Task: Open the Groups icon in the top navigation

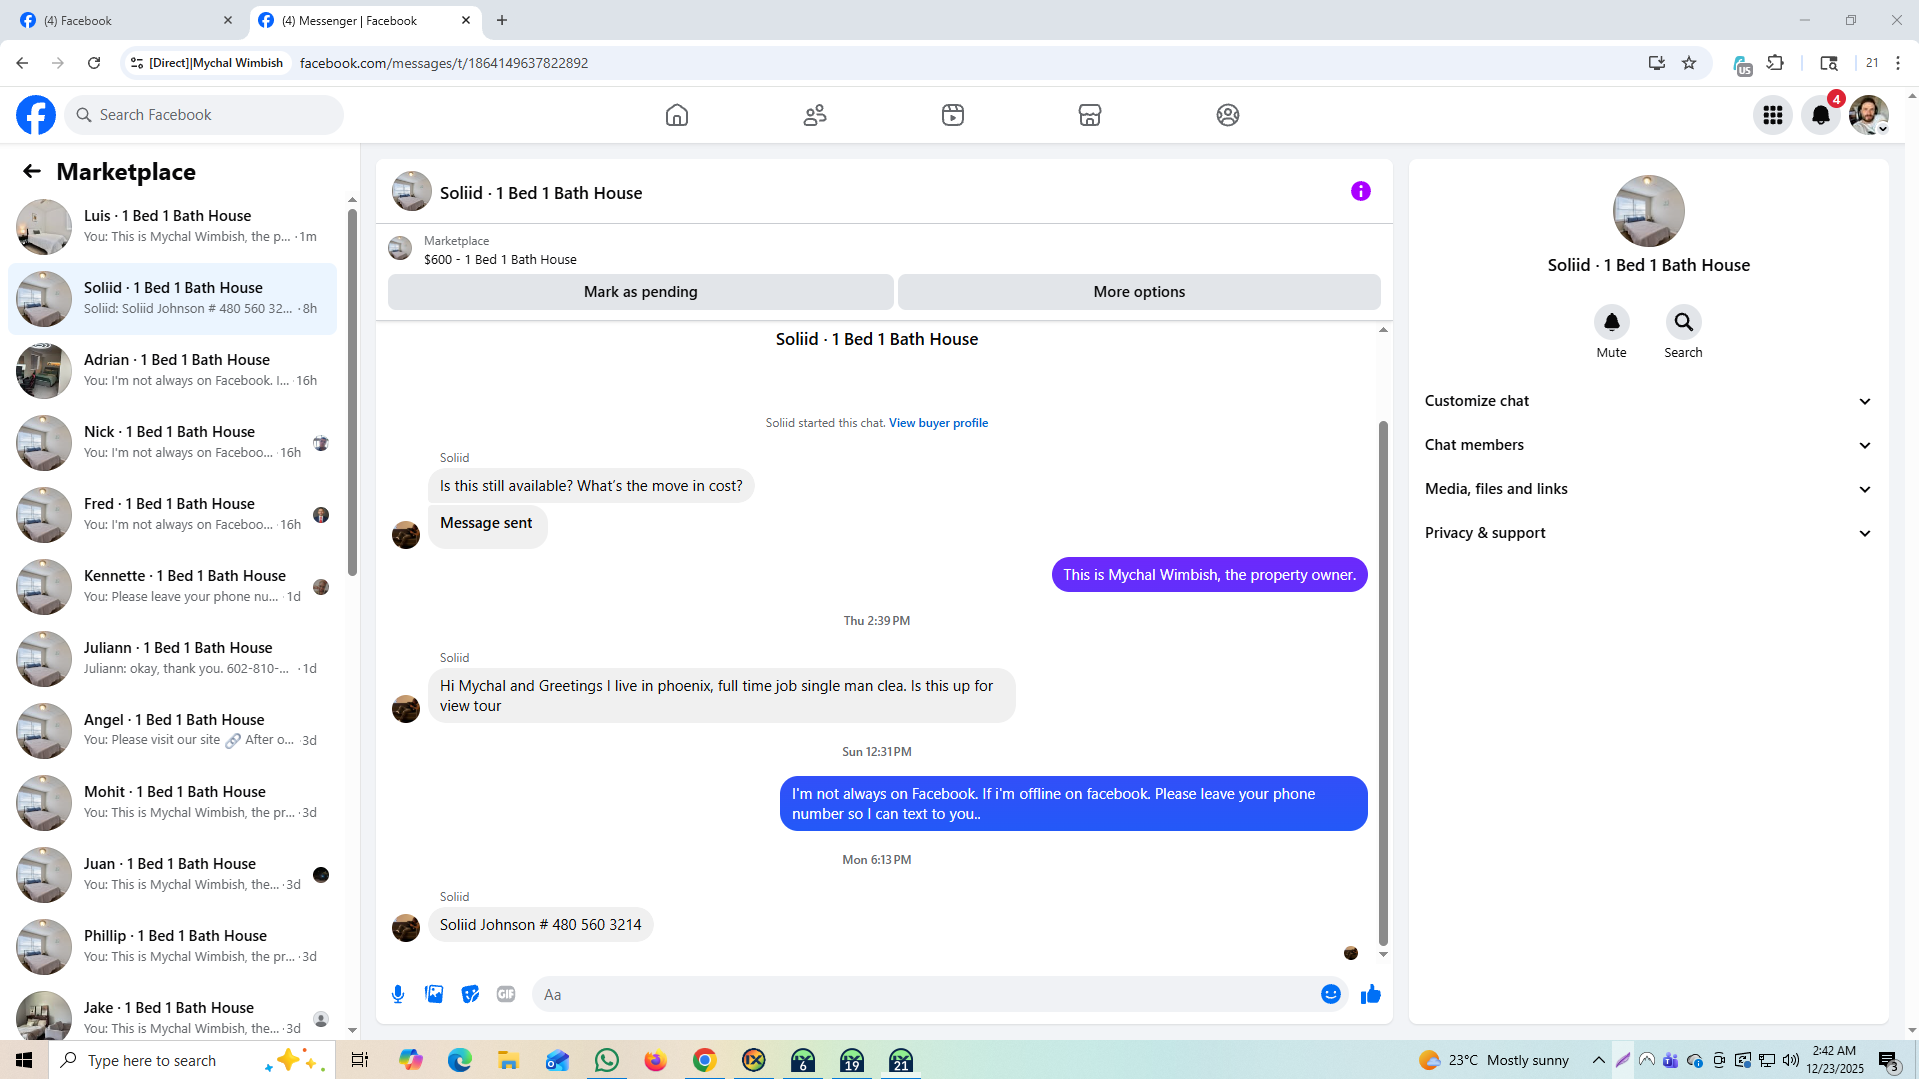Action: [1228, 115]
